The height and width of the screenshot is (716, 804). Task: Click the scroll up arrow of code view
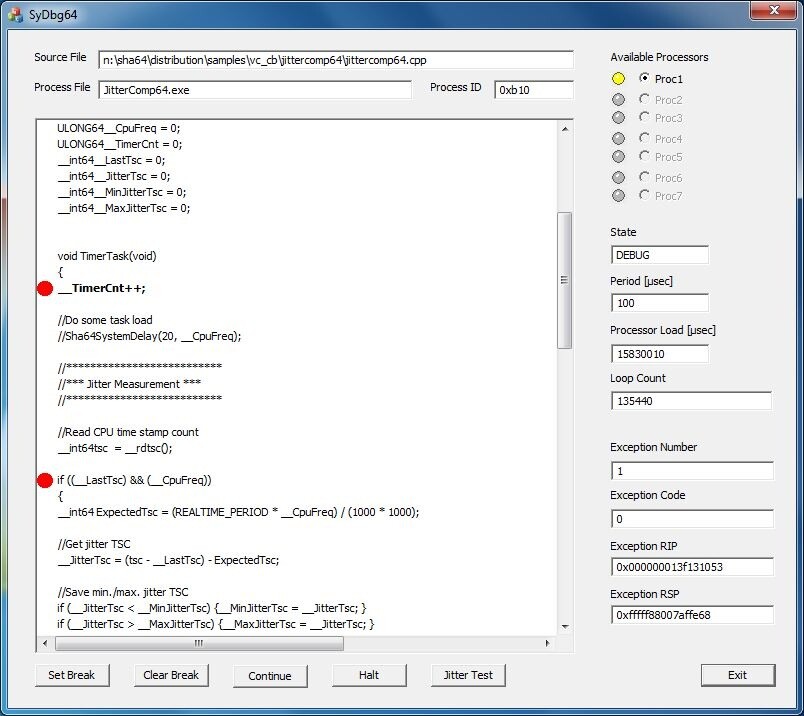565,129
